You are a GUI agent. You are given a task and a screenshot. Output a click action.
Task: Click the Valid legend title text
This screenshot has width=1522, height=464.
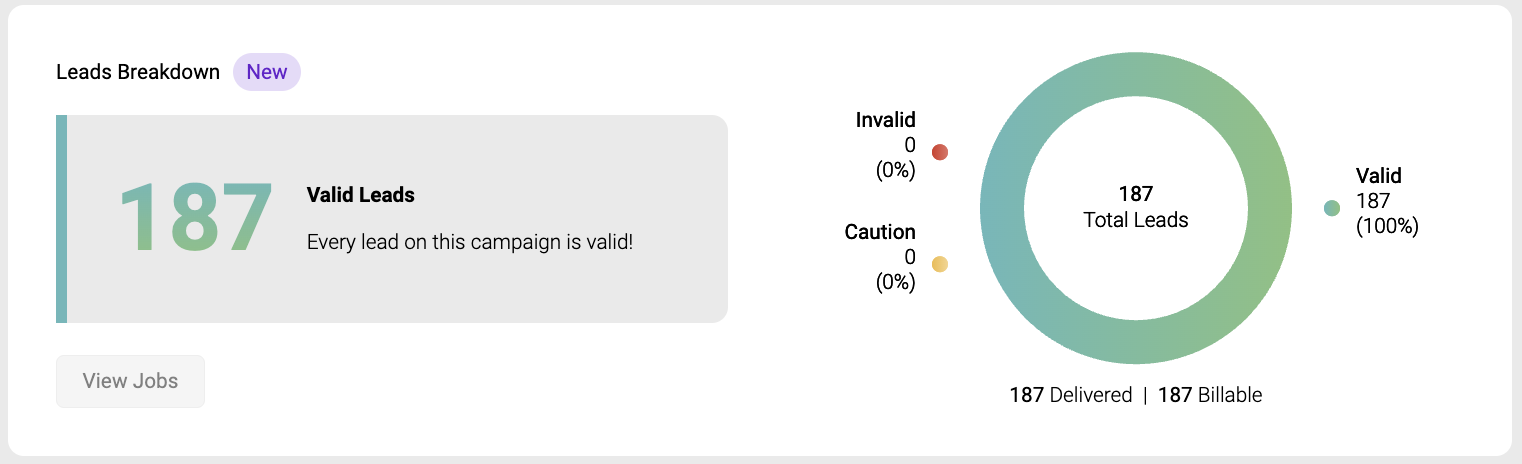(x=1379, y=176)
